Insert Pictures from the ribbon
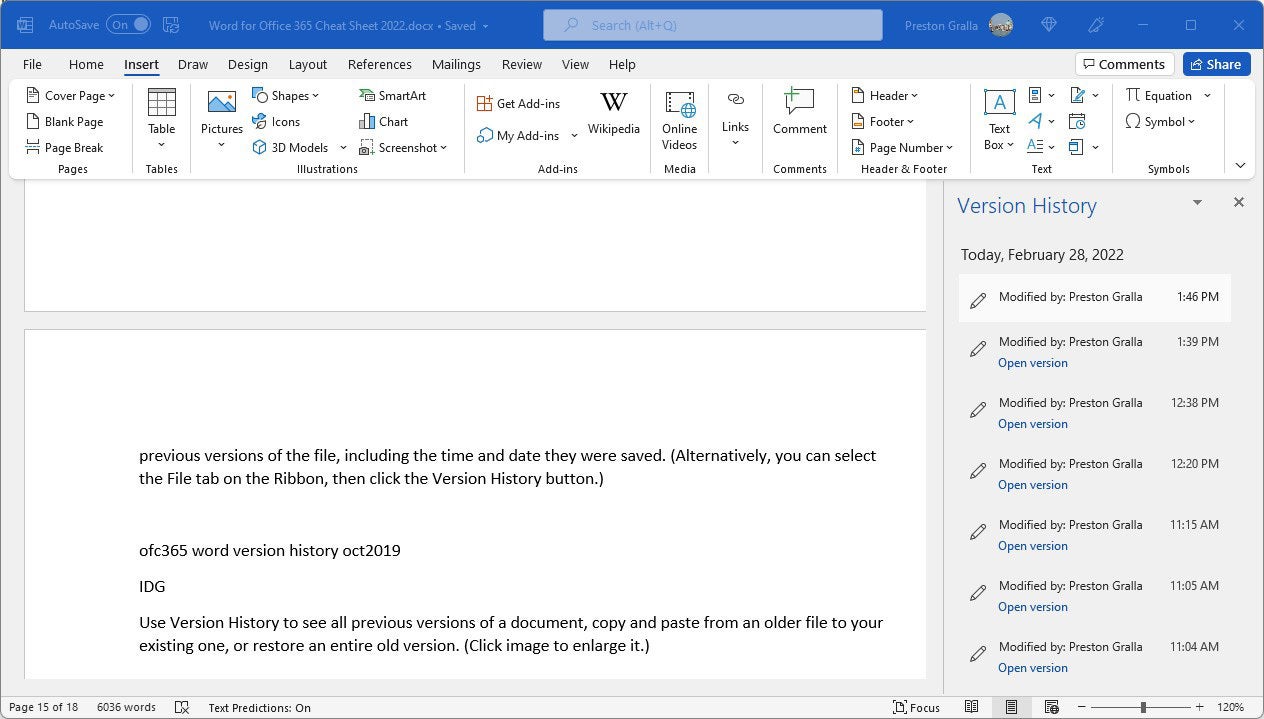The height and width of the screenshot is (719, 1264). [222, 119]
